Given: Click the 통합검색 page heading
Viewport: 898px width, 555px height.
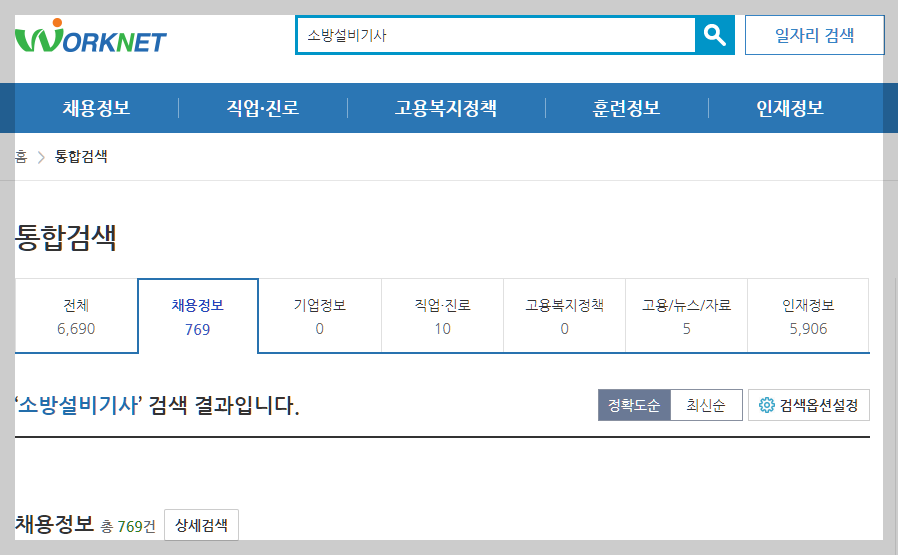Looking at the screenshot, I should (66, 237).
